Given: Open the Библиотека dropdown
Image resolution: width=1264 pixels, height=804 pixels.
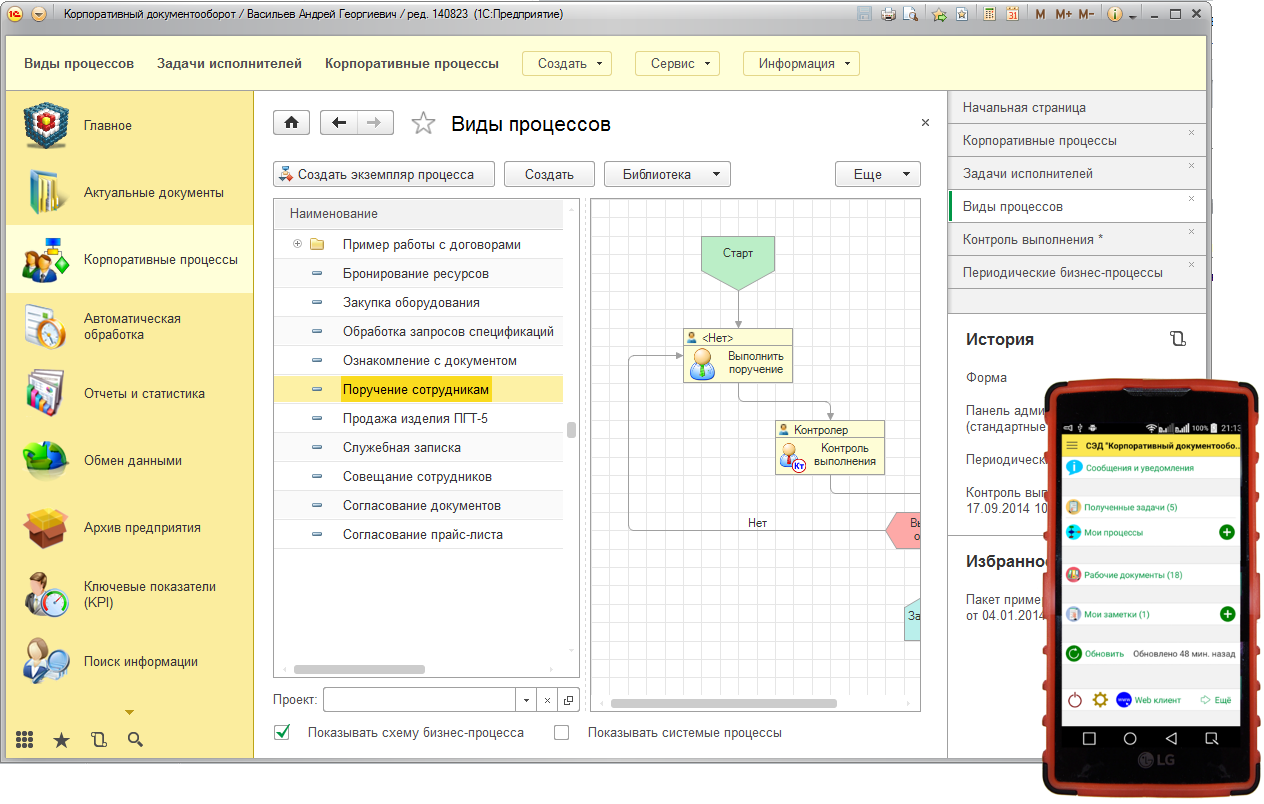Looking at the screenshot, I should (667, 174).
